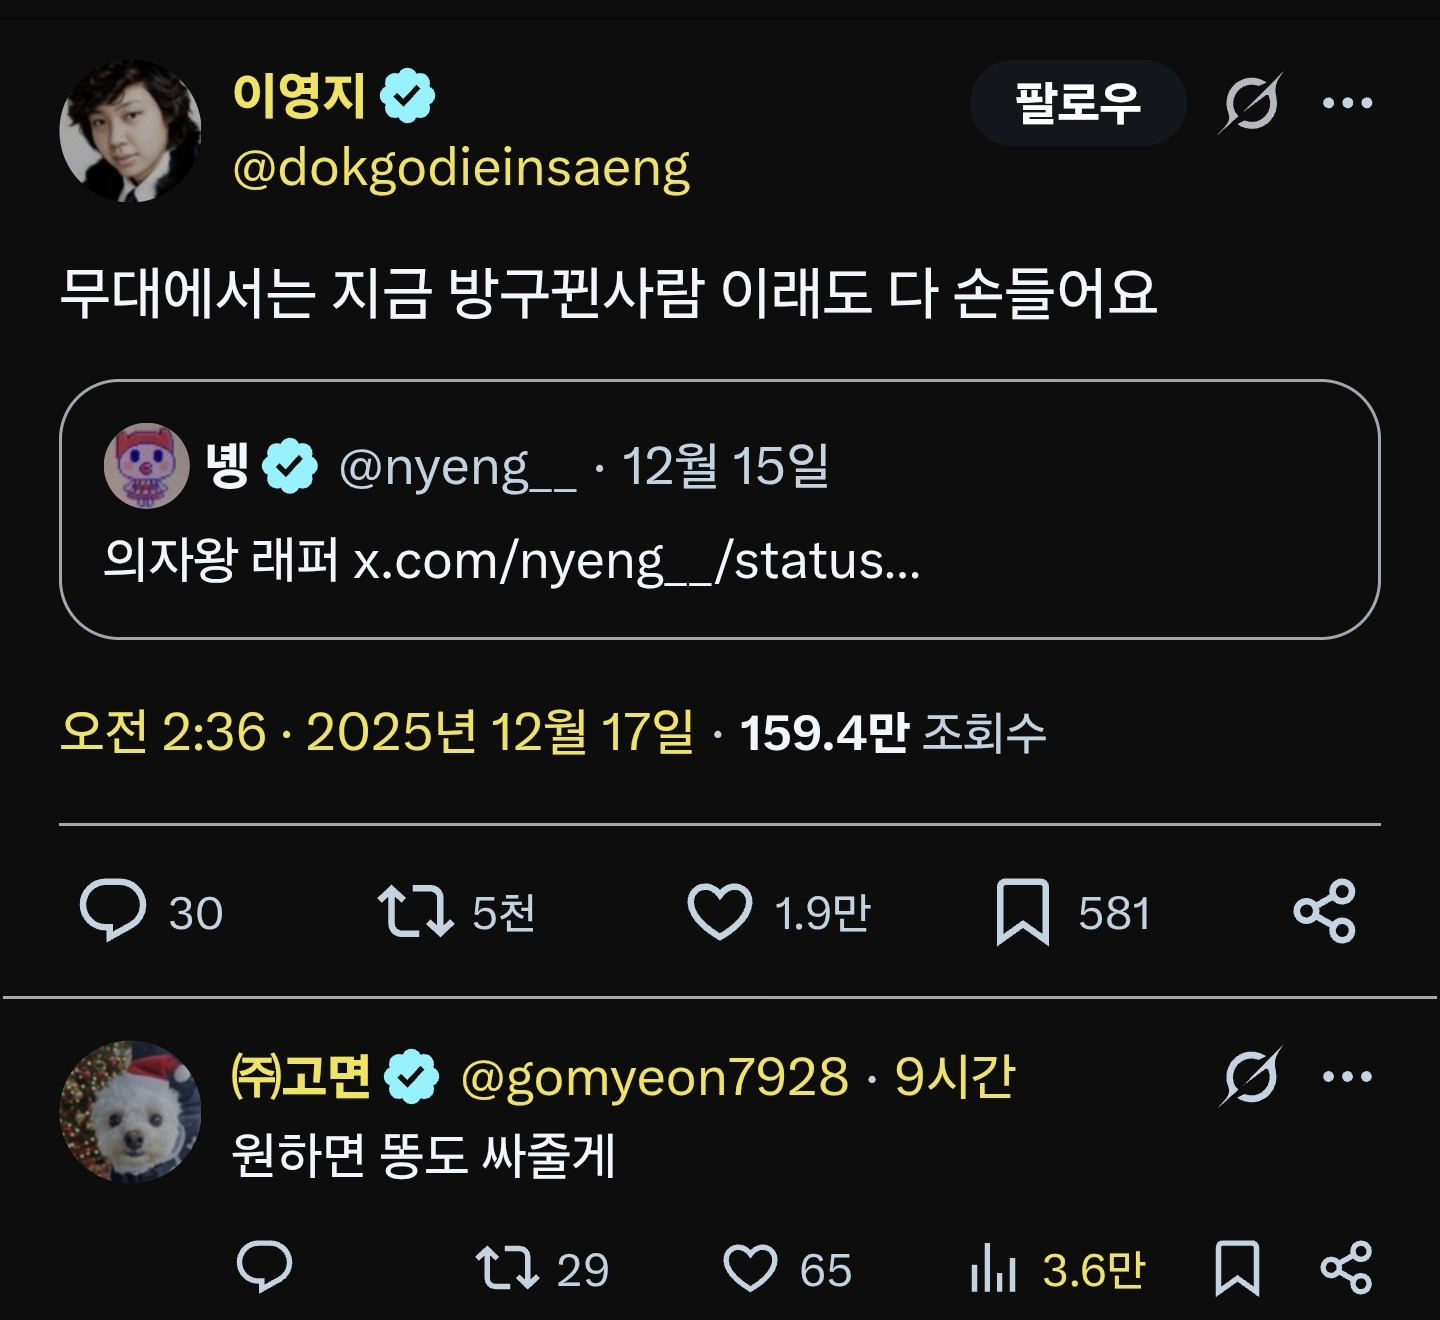View analytics of 고면's reply showing 3.6만
The width and height of the screenshot is (1440, 1320).
(993, 1269)
